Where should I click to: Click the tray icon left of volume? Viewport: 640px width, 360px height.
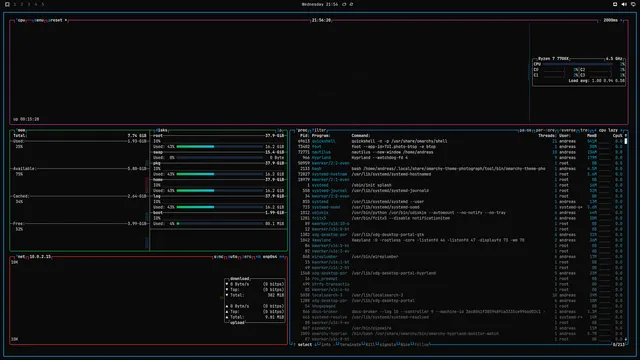(x=615, y=4)
